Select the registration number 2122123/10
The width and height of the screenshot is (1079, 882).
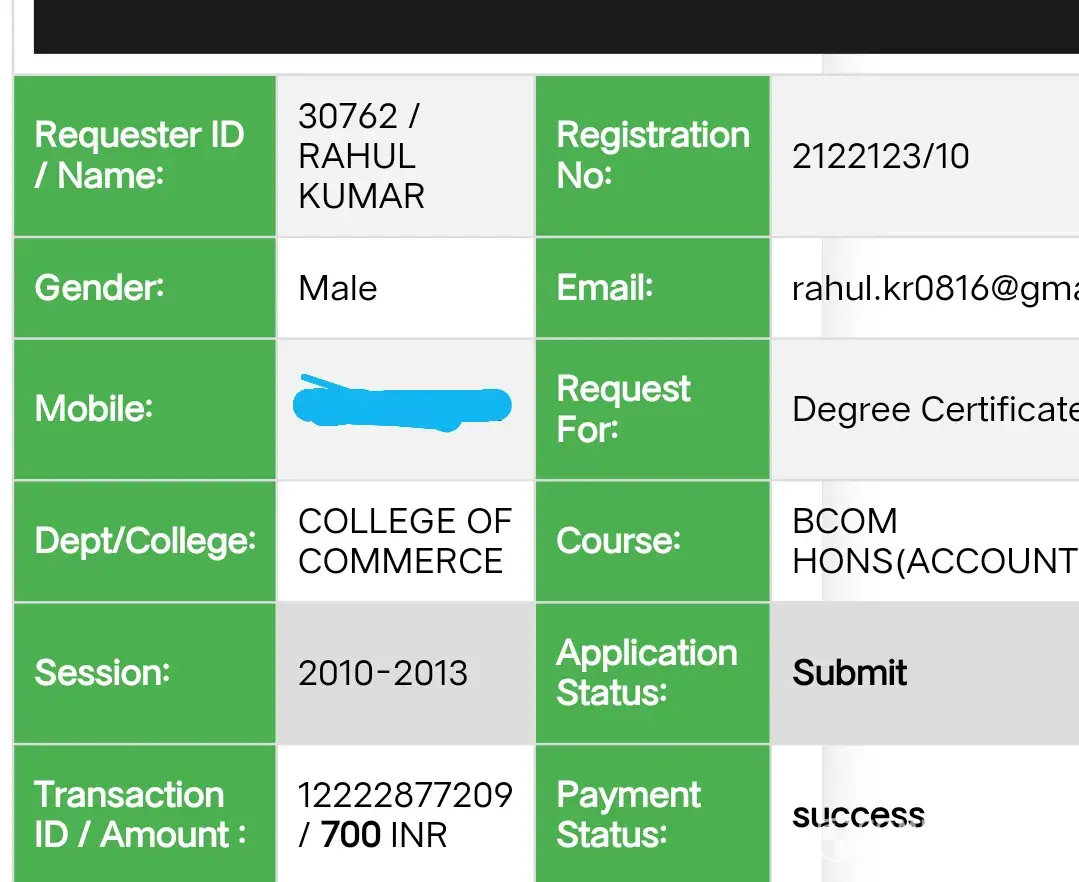[x=880, y=156]
